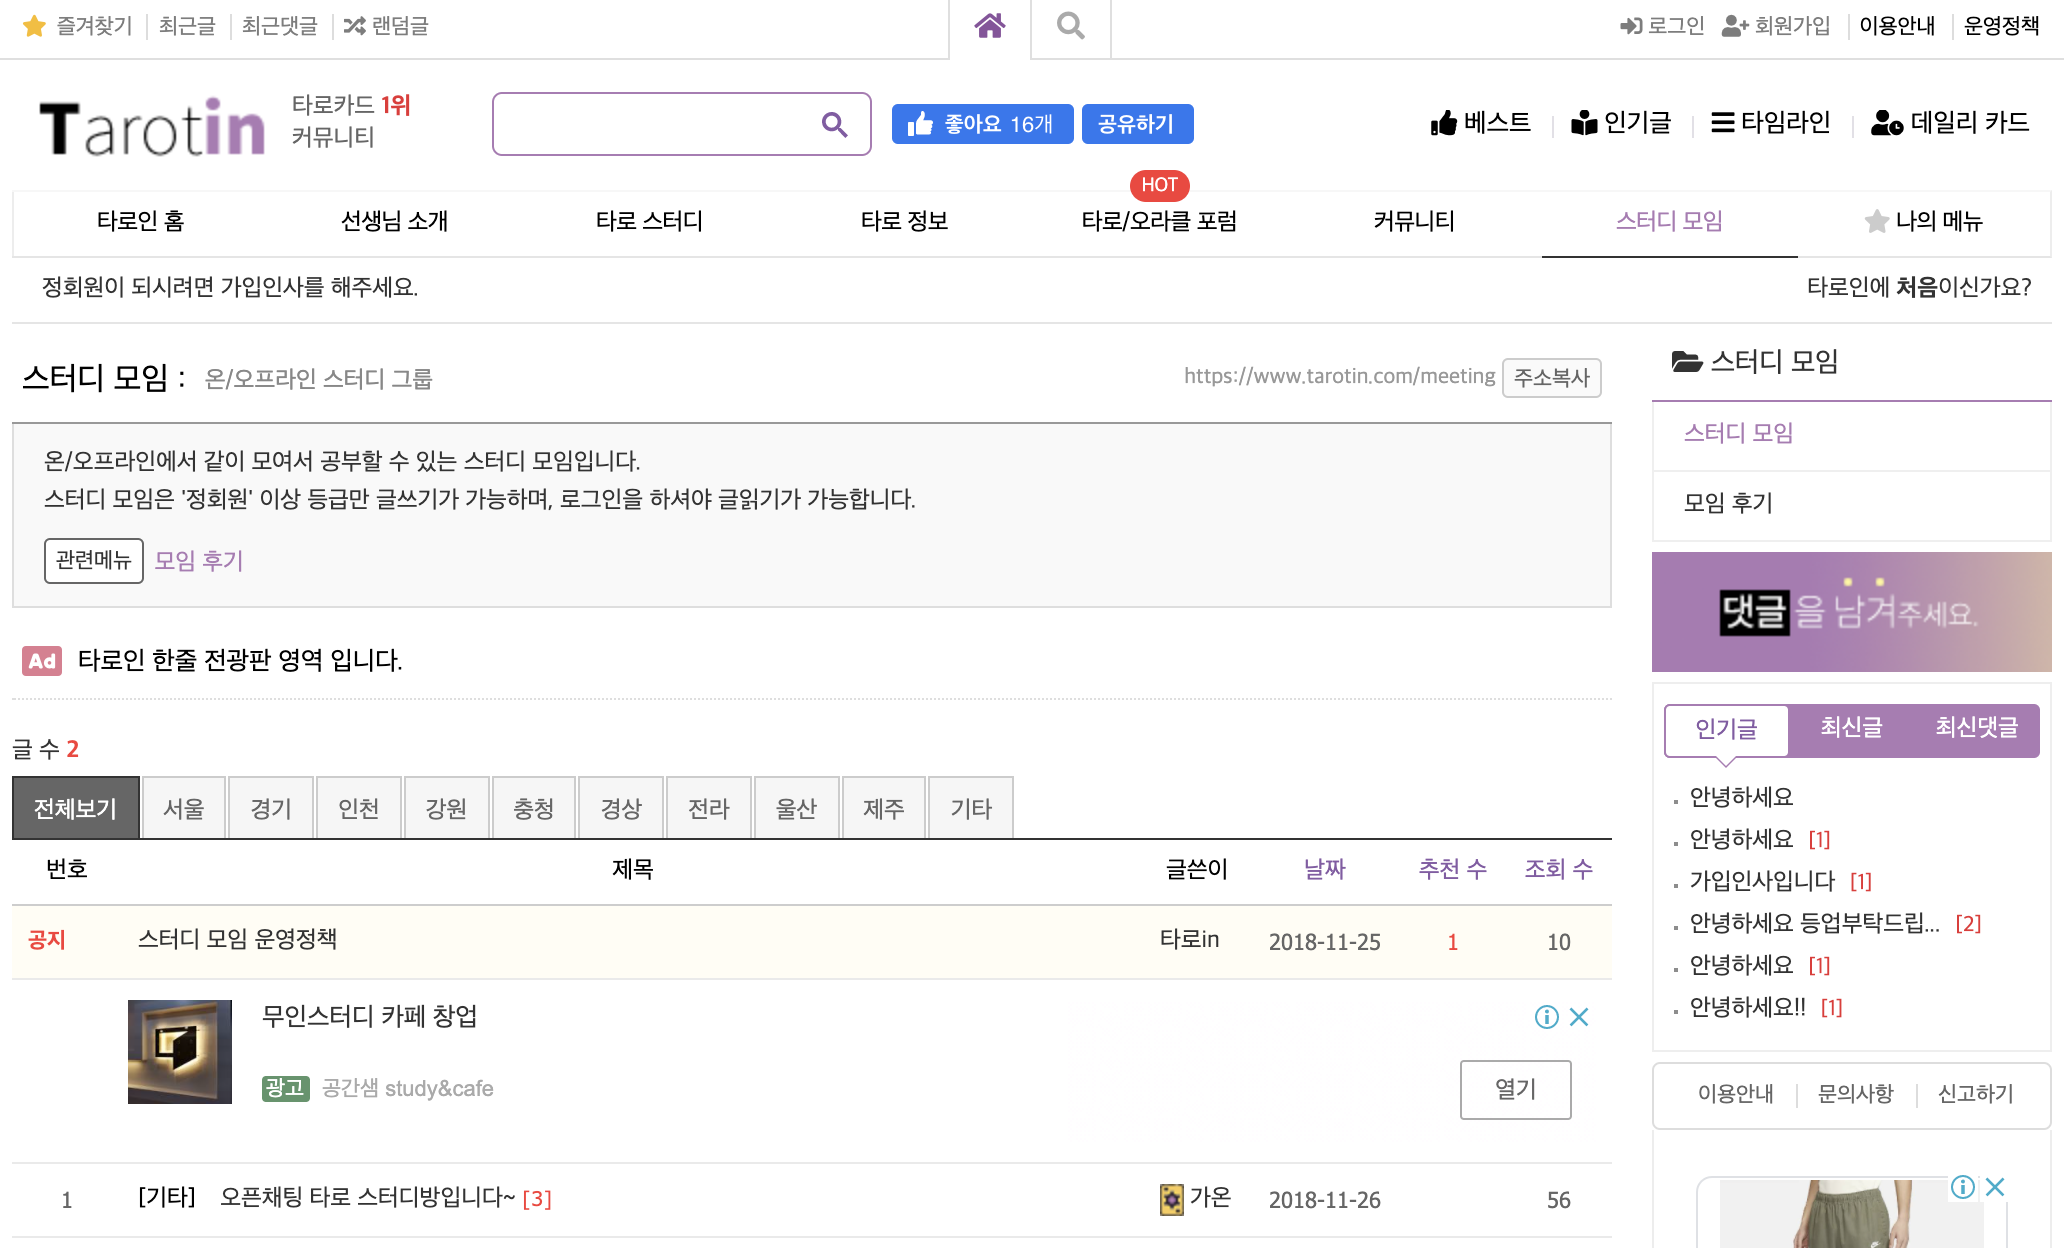Open 타임라인 menu icon link
This screenshot has width=2064, height=1248.
tap(1770, 123)
